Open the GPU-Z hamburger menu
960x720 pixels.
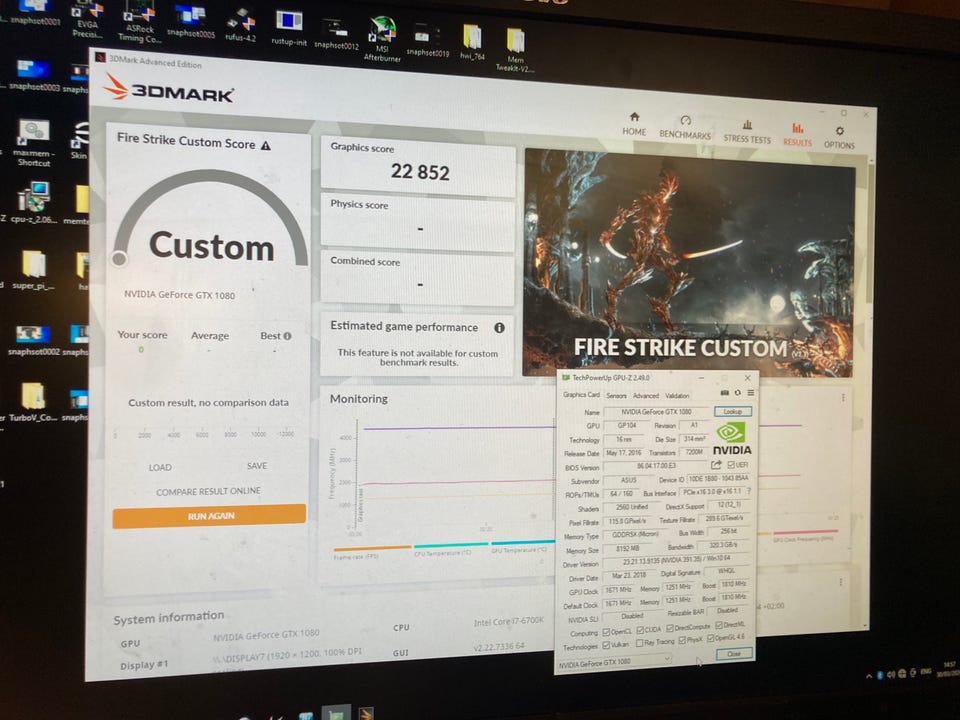[751, 393]
